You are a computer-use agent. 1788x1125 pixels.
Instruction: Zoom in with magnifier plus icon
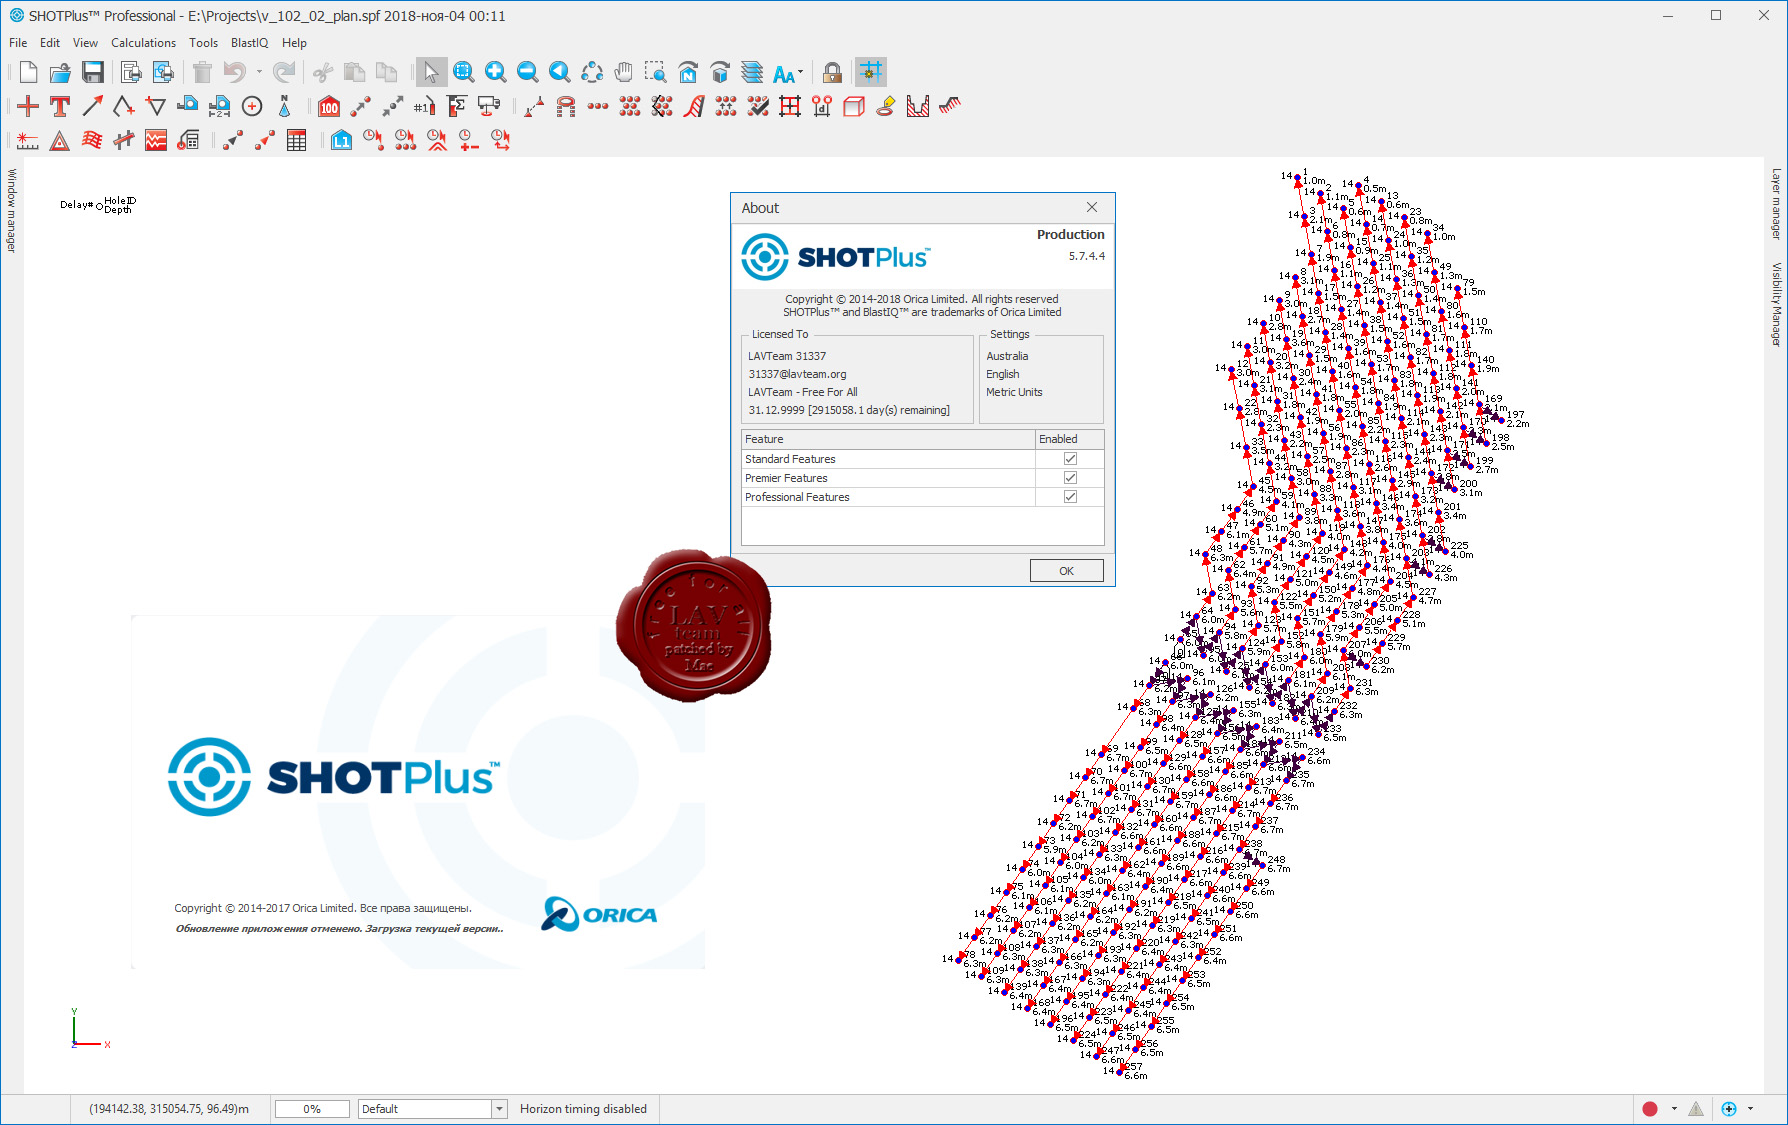(x=495, y=72)
